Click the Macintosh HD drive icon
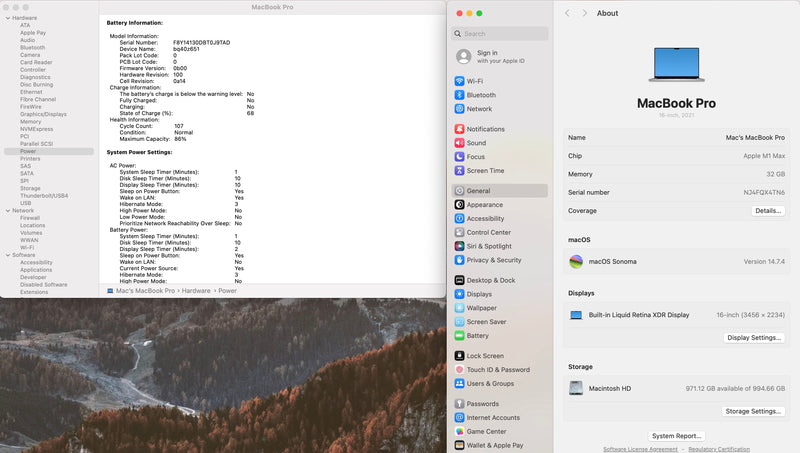The height and width of the screenshot is (453, 800). coord(576,388)
